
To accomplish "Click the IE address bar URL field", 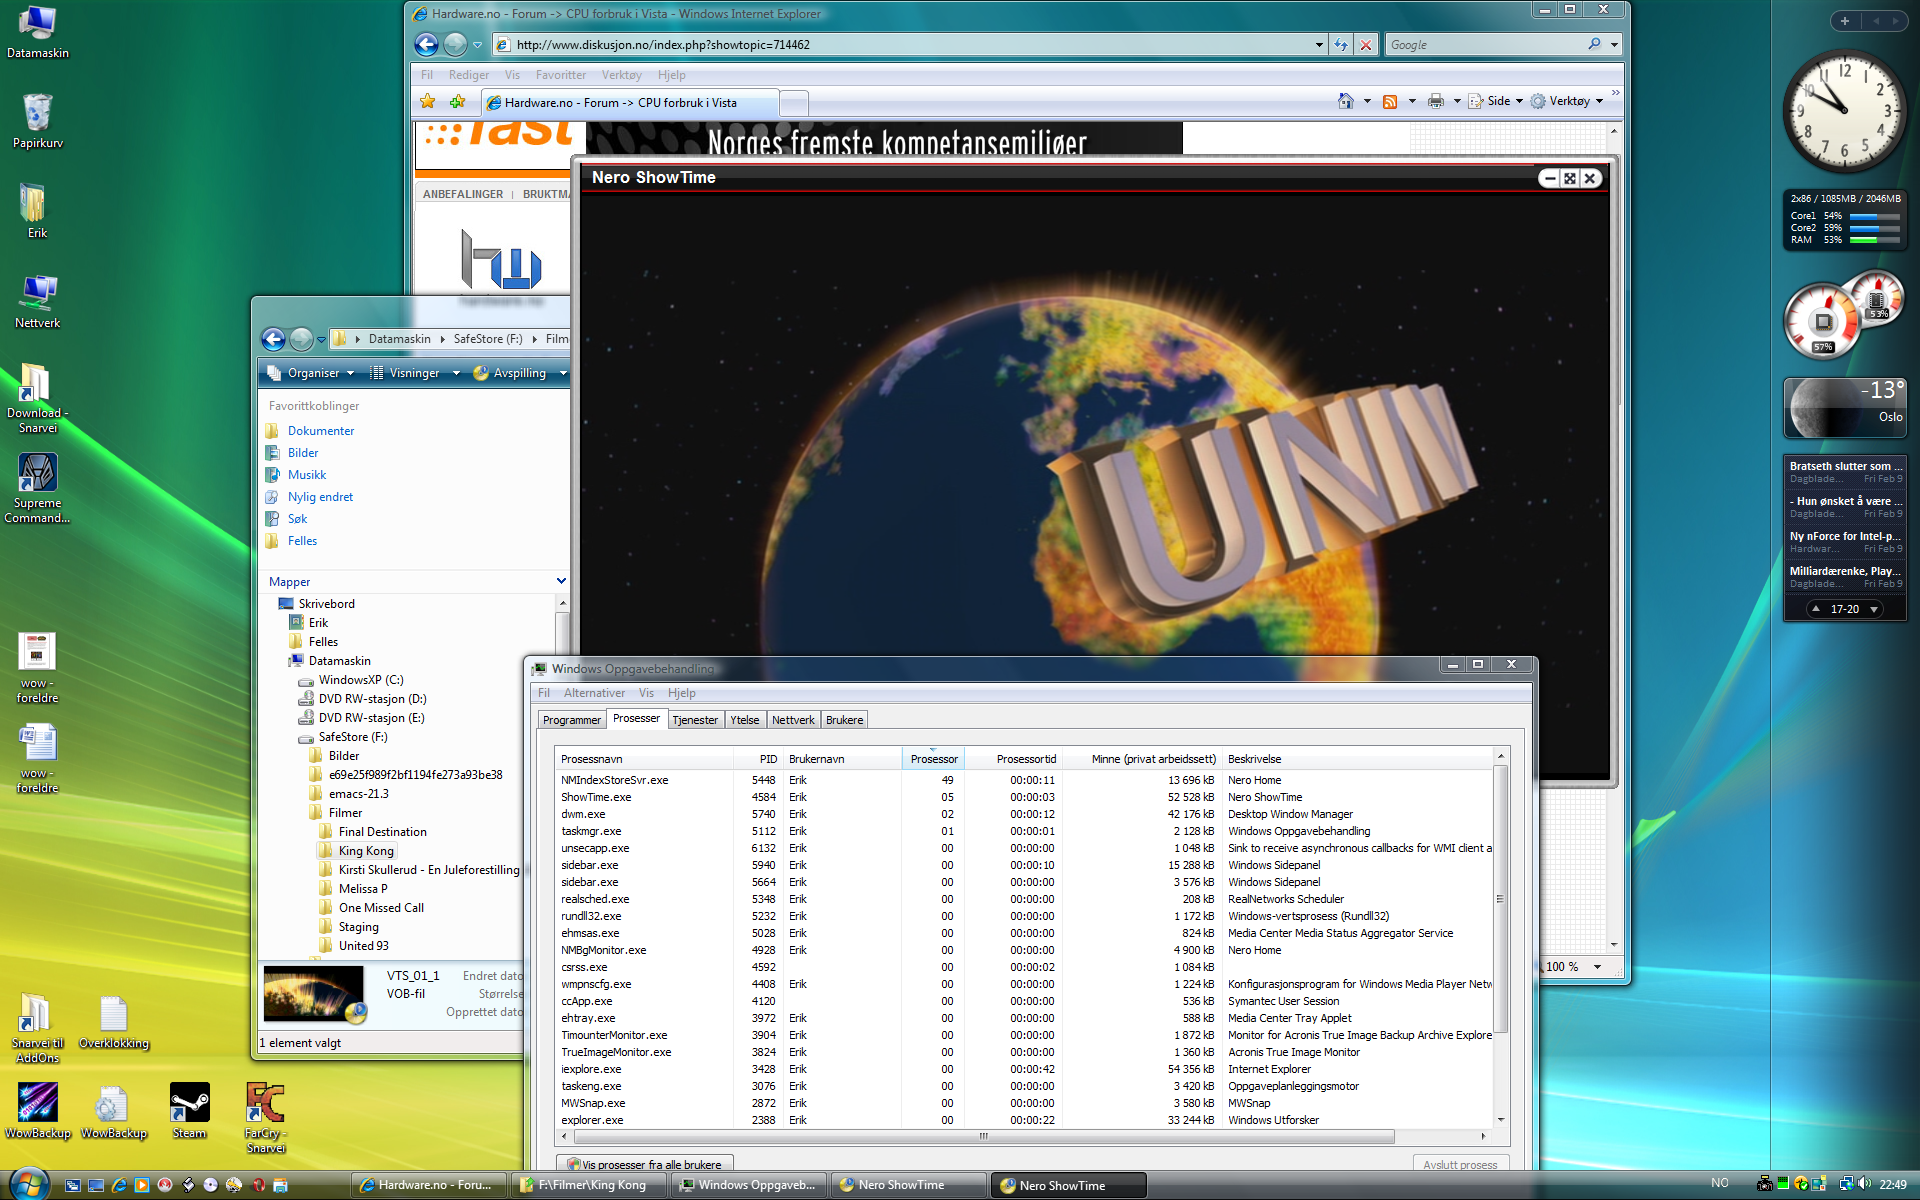I will pos(910,45).
